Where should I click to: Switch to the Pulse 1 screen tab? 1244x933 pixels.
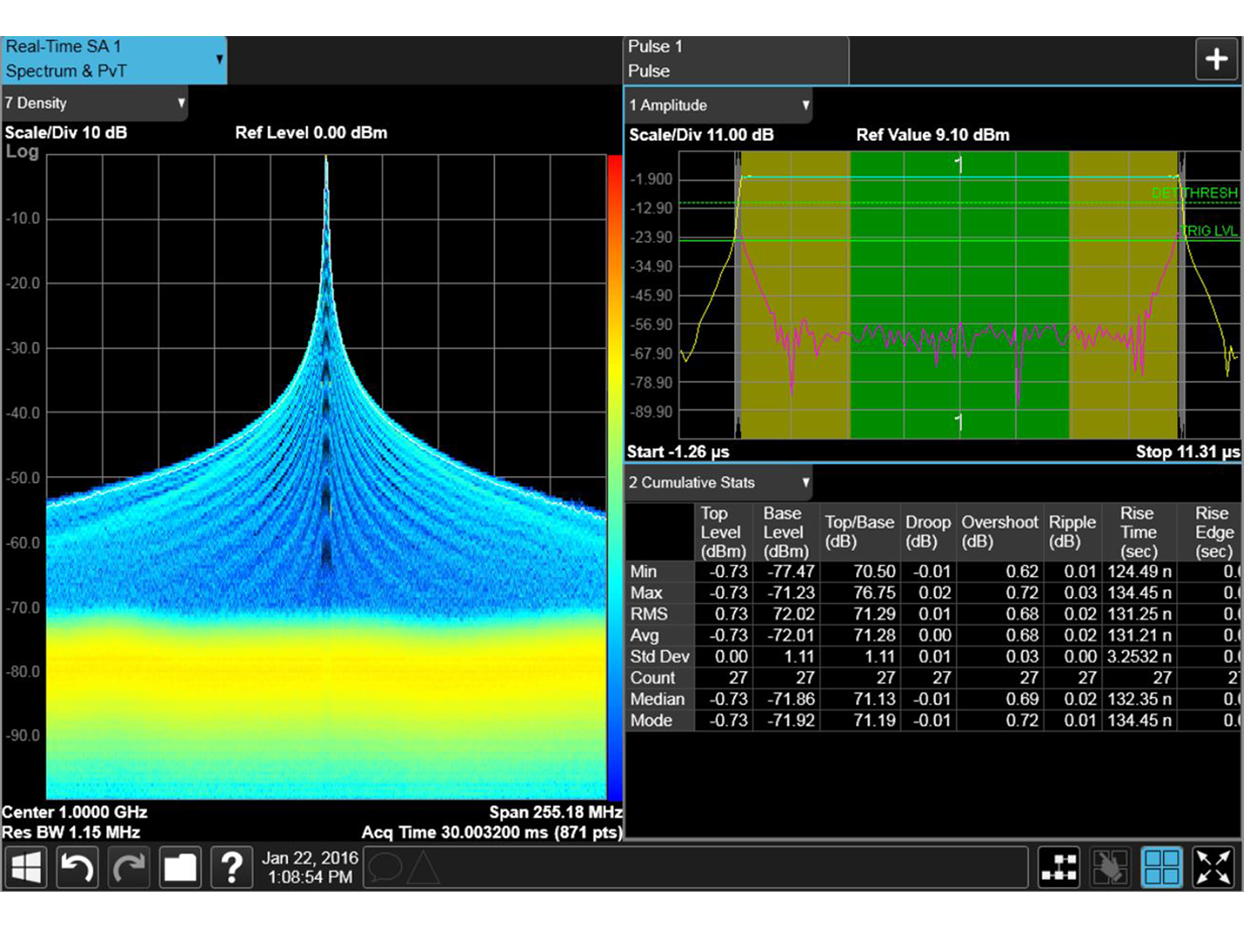click(735, 59)
